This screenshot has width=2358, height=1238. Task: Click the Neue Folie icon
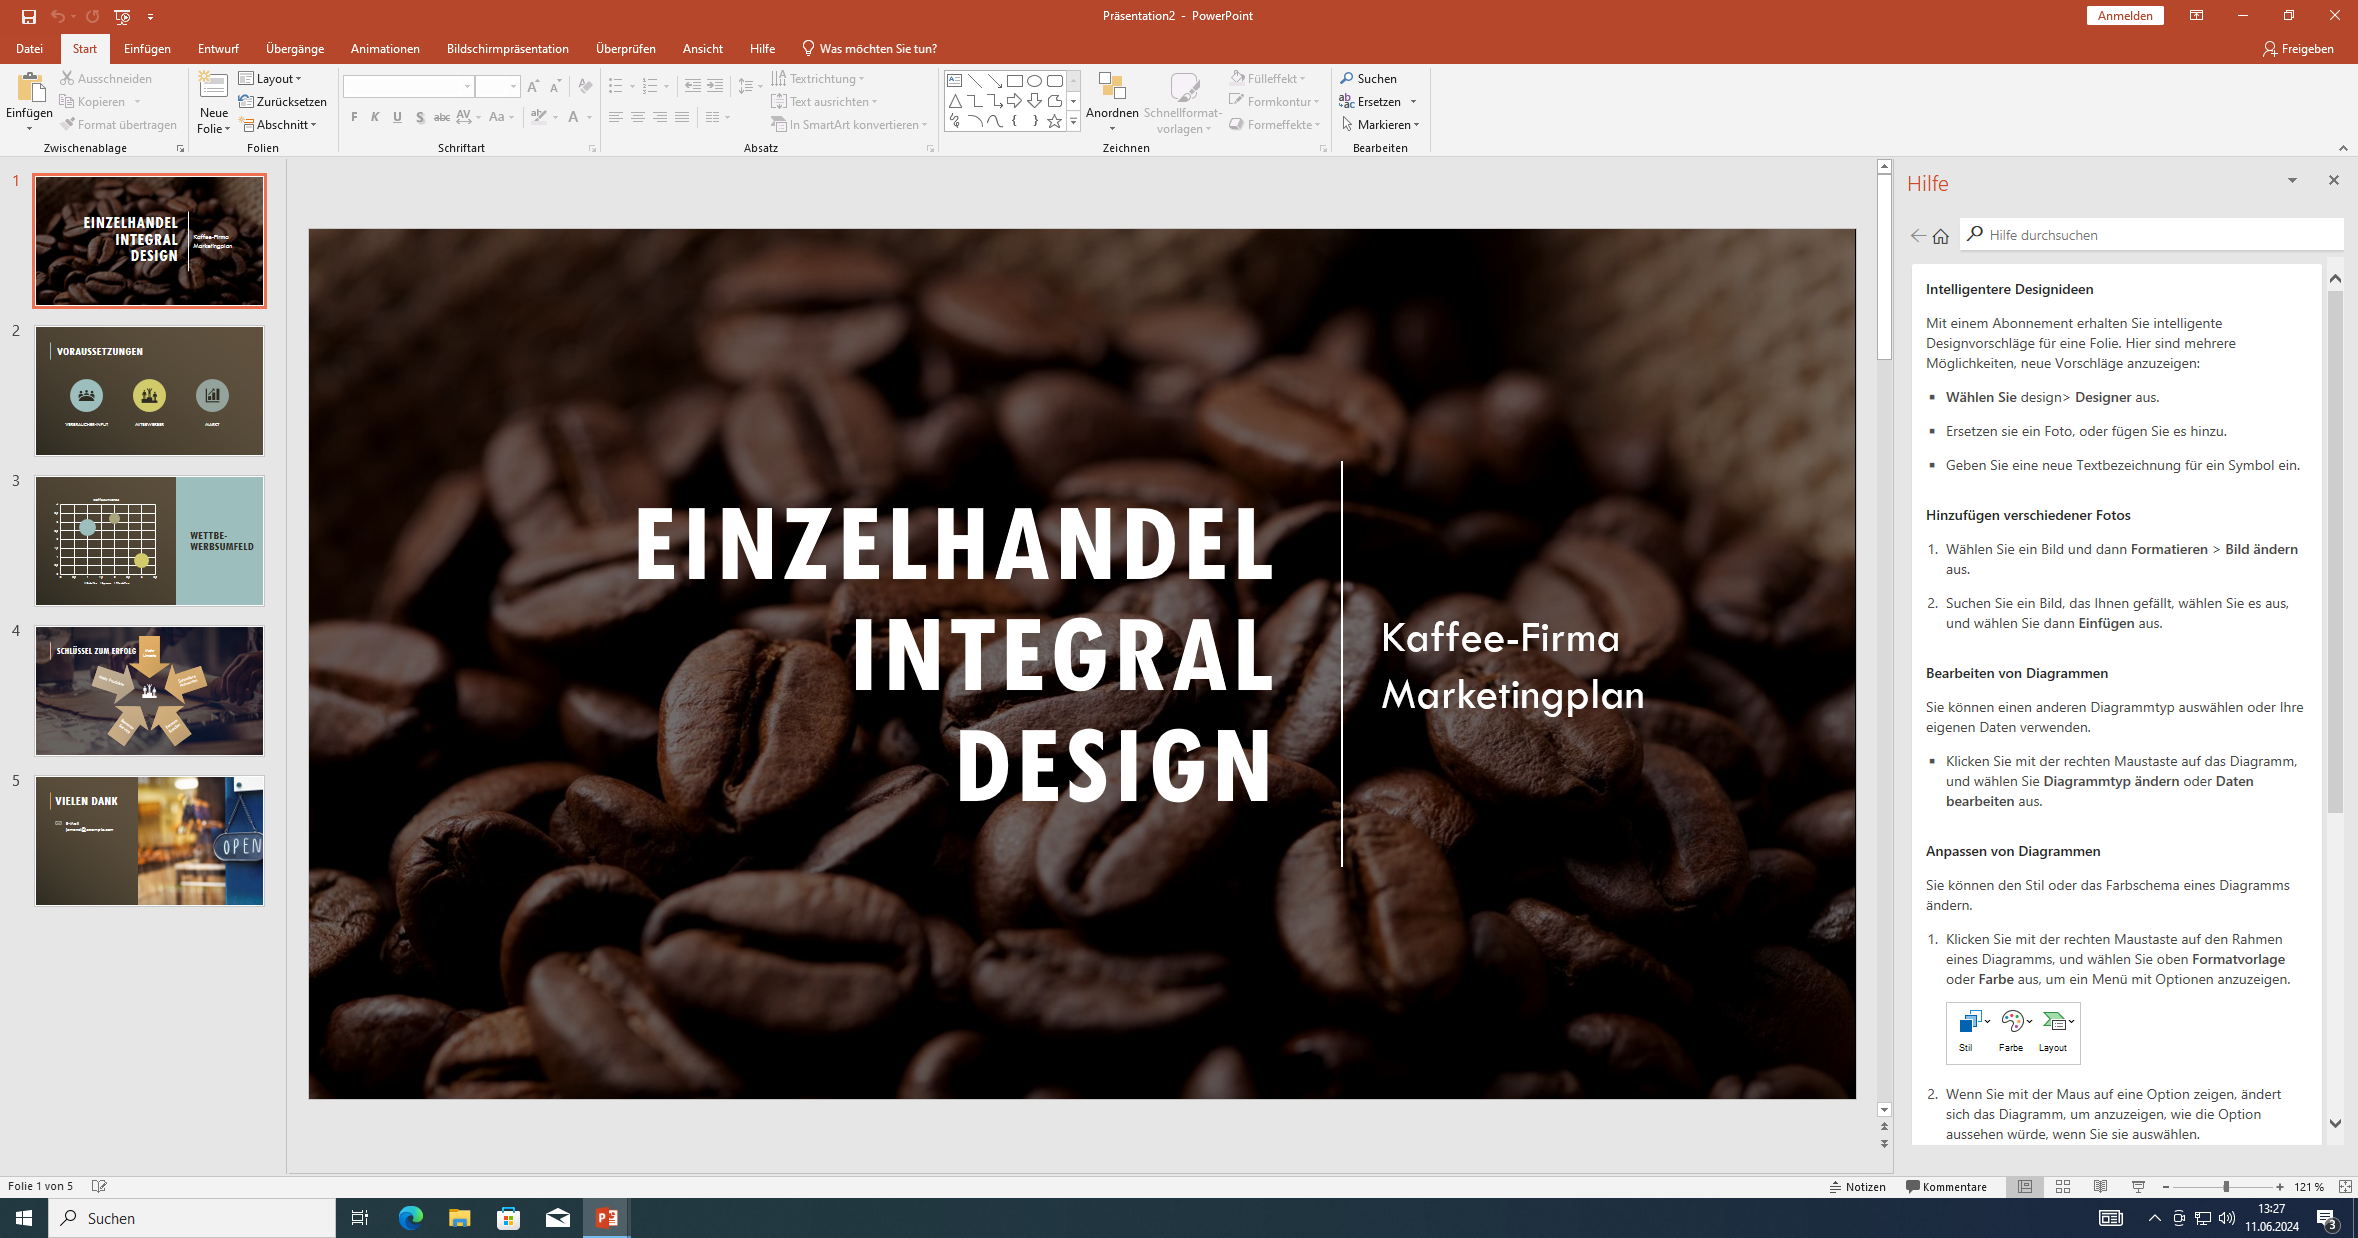point(213,85)
